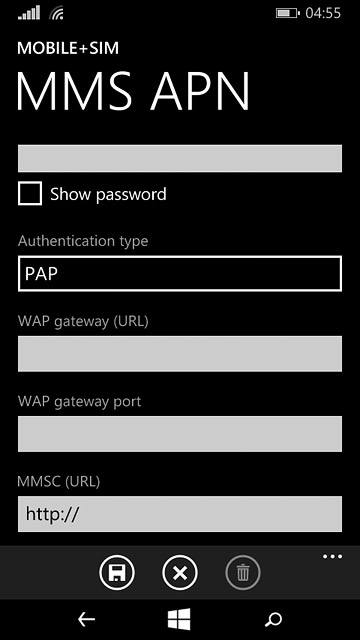Tap the Windows Start logo button
This screenshot has width=360, height=640.
point(179,619)
